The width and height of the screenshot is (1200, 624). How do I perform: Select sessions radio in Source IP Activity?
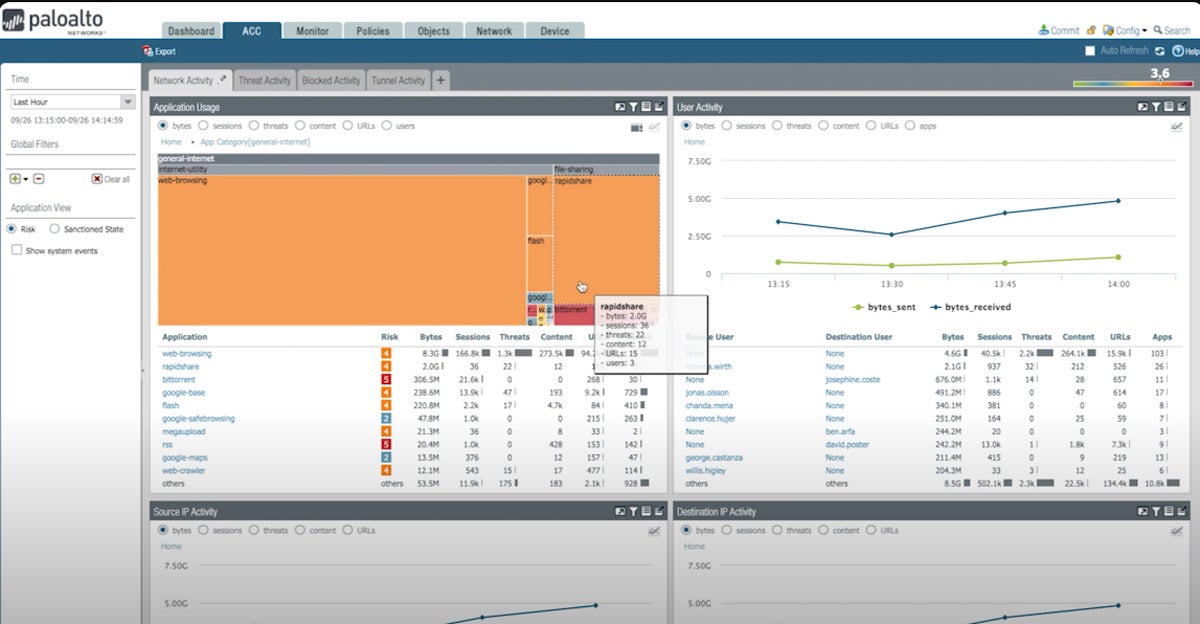coord(203,530)
